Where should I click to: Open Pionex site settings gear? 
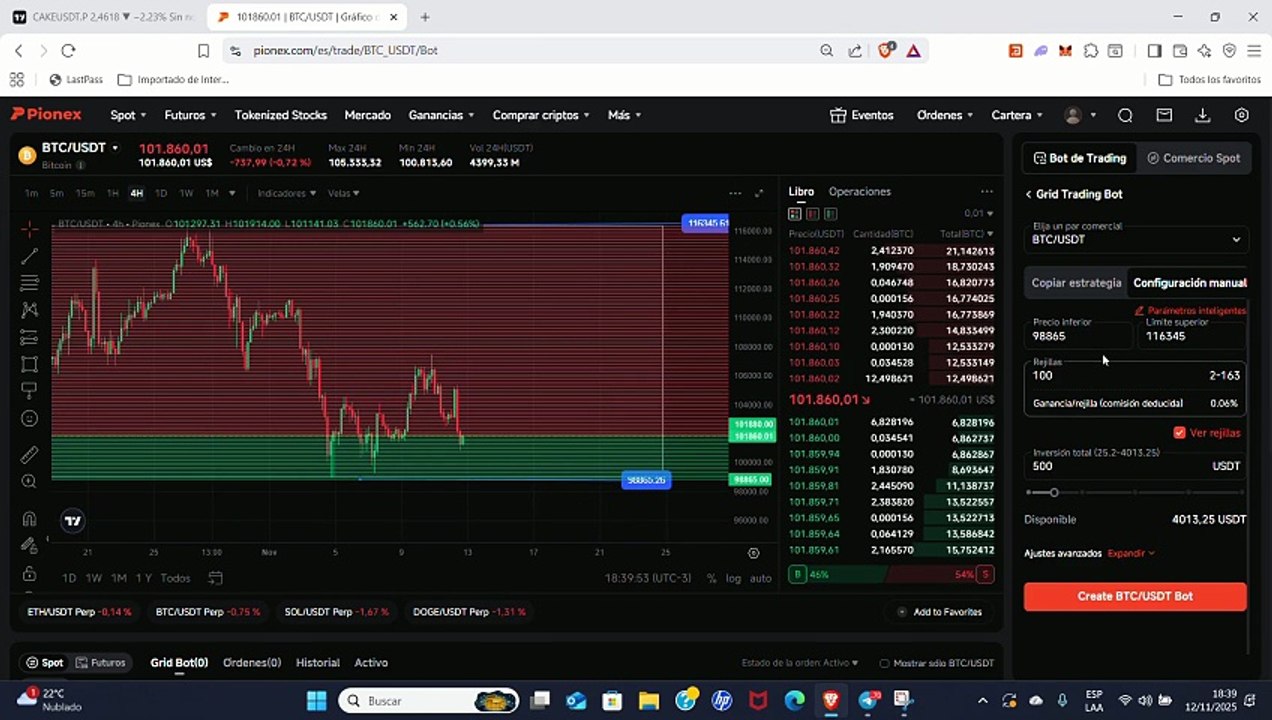point(1242,115)
